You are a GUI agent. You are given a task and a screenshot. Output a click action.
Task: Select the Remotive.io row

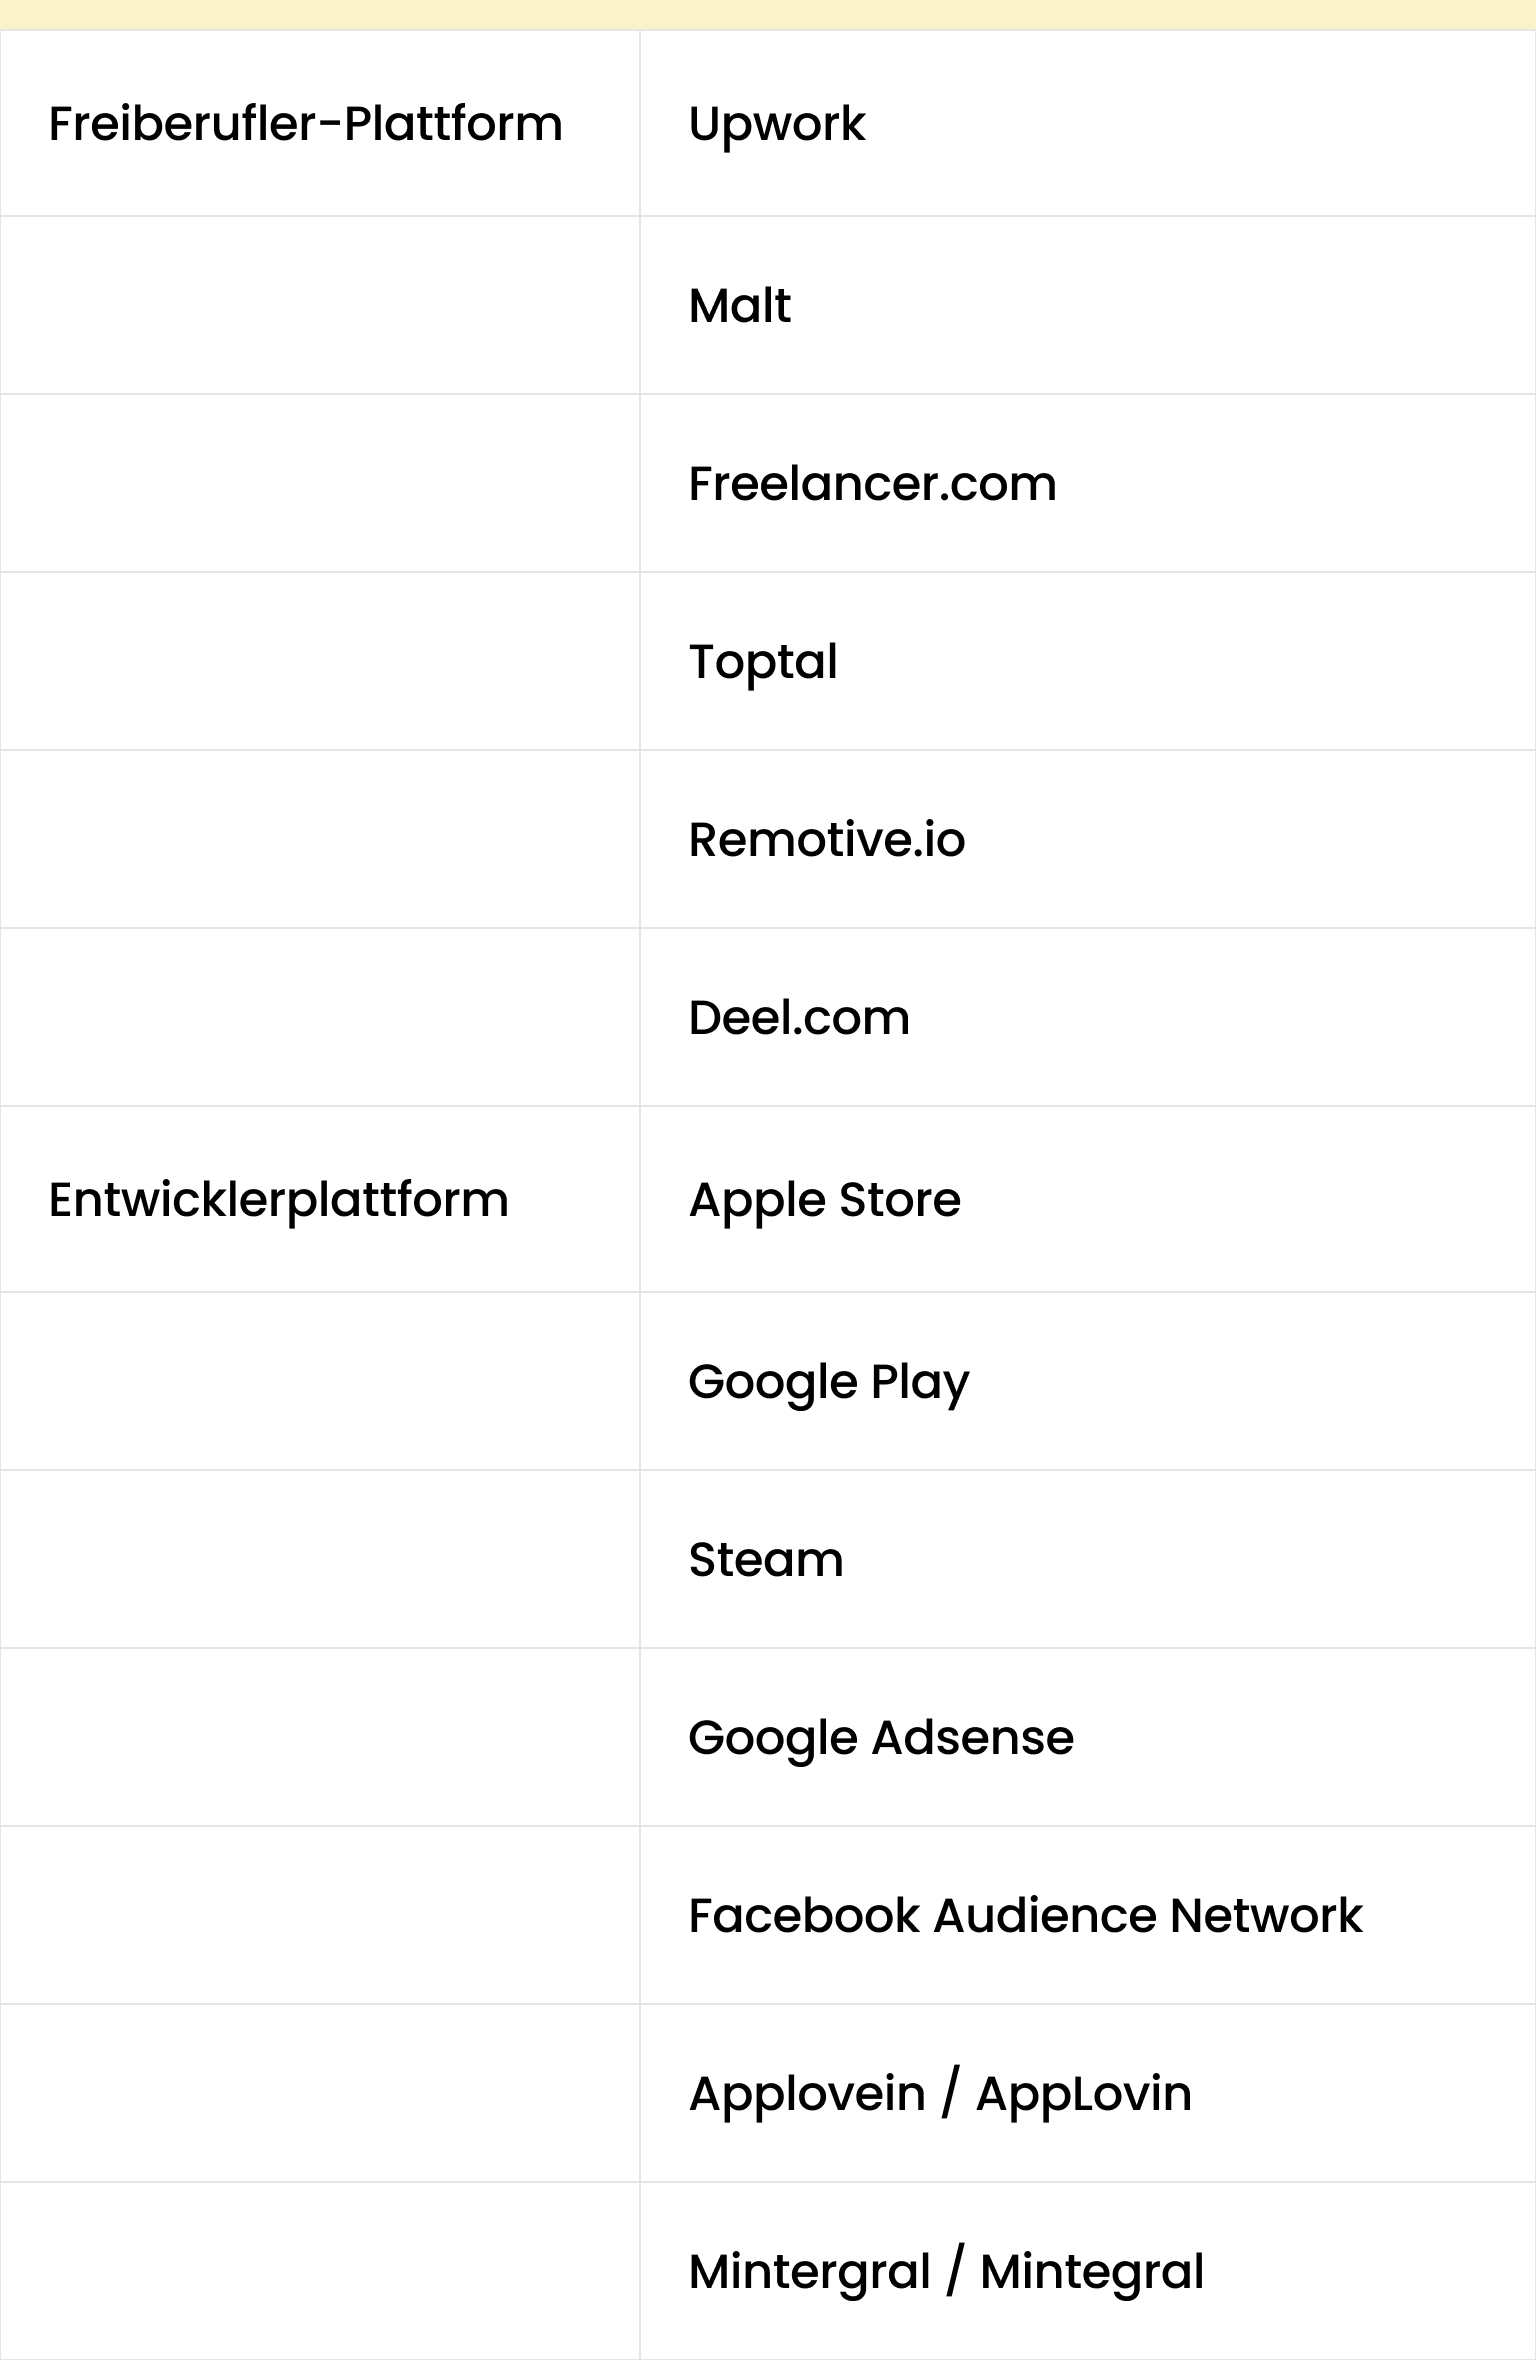pos(827,839)
